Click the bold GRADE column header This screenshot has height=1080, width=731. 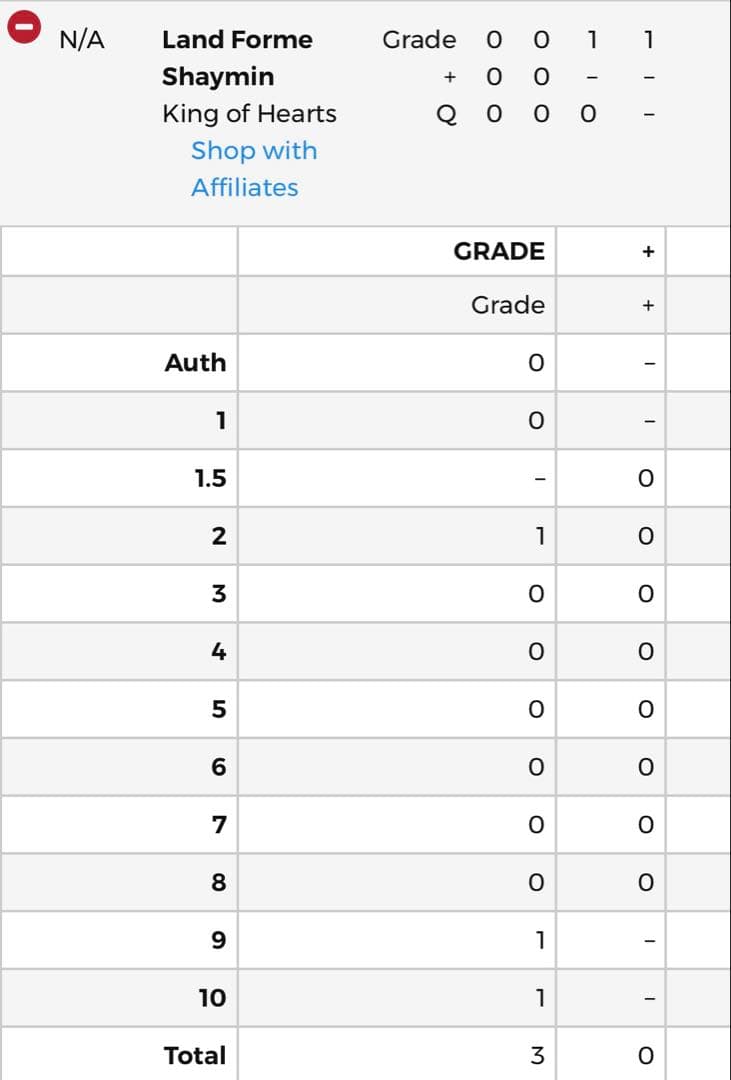click(x=499, y=251)
